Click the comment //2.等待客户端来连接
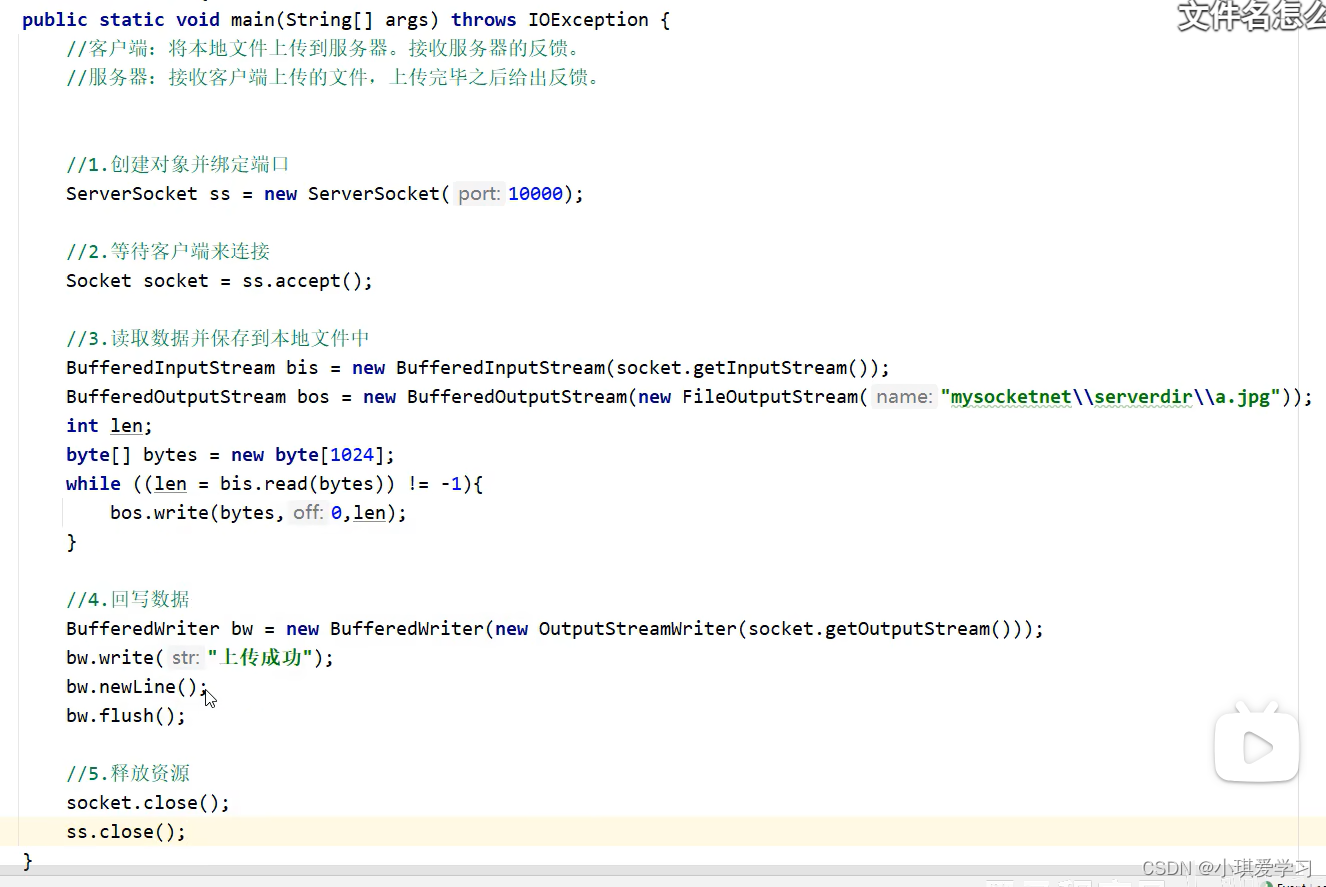1326x887 pixels. tap(168, 251)
